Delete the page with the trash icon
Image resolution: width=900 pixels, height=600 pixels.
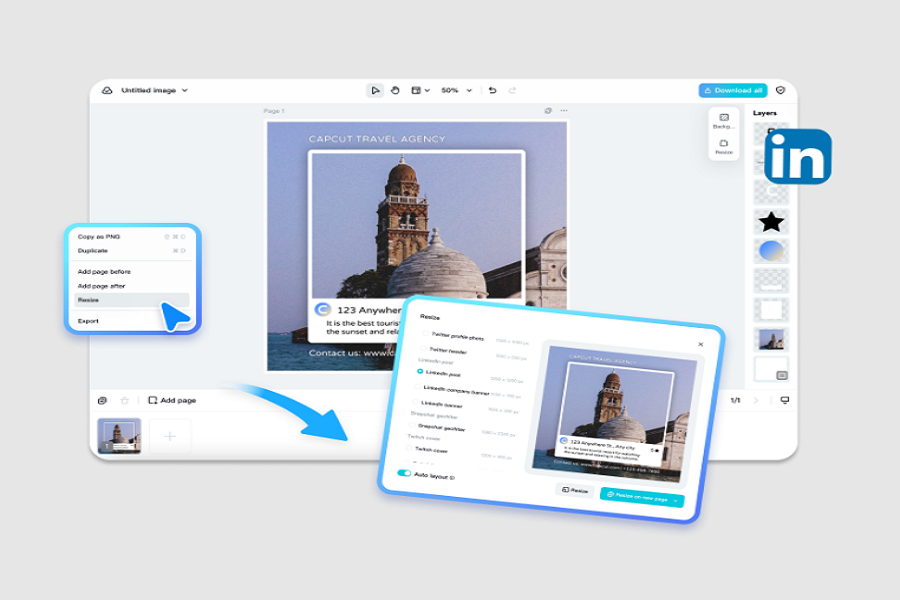[x=125, y=400]
